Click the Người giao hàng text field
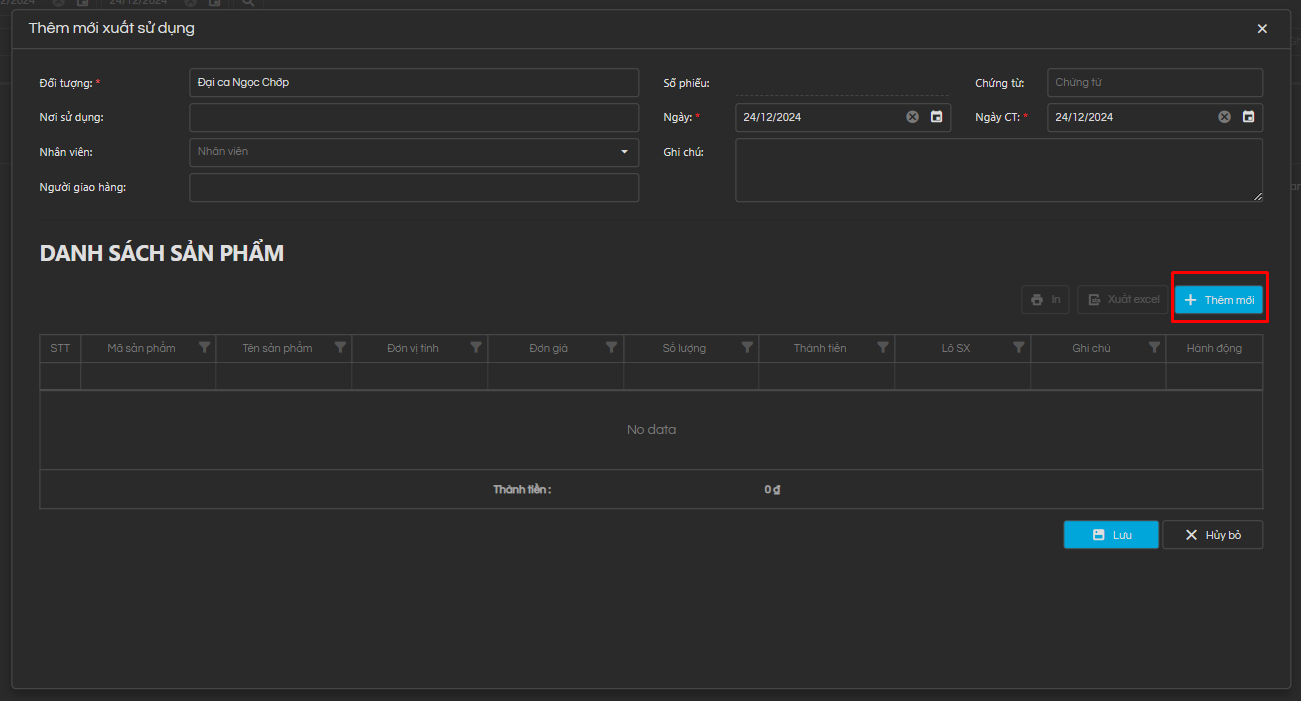Viewport: 1301px width, 701px height. pyautogui.click(x=413, y=187)
